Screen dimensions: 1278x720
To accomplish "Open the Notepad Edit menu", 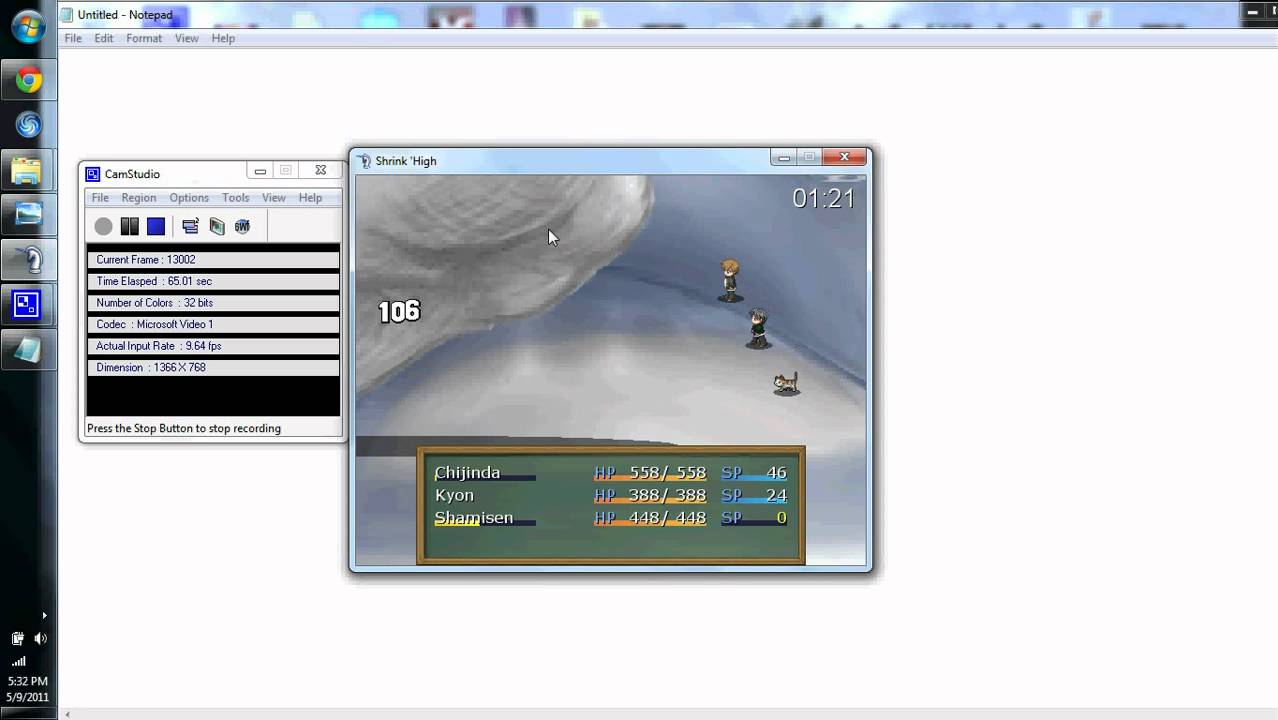I will pos(104,38).
